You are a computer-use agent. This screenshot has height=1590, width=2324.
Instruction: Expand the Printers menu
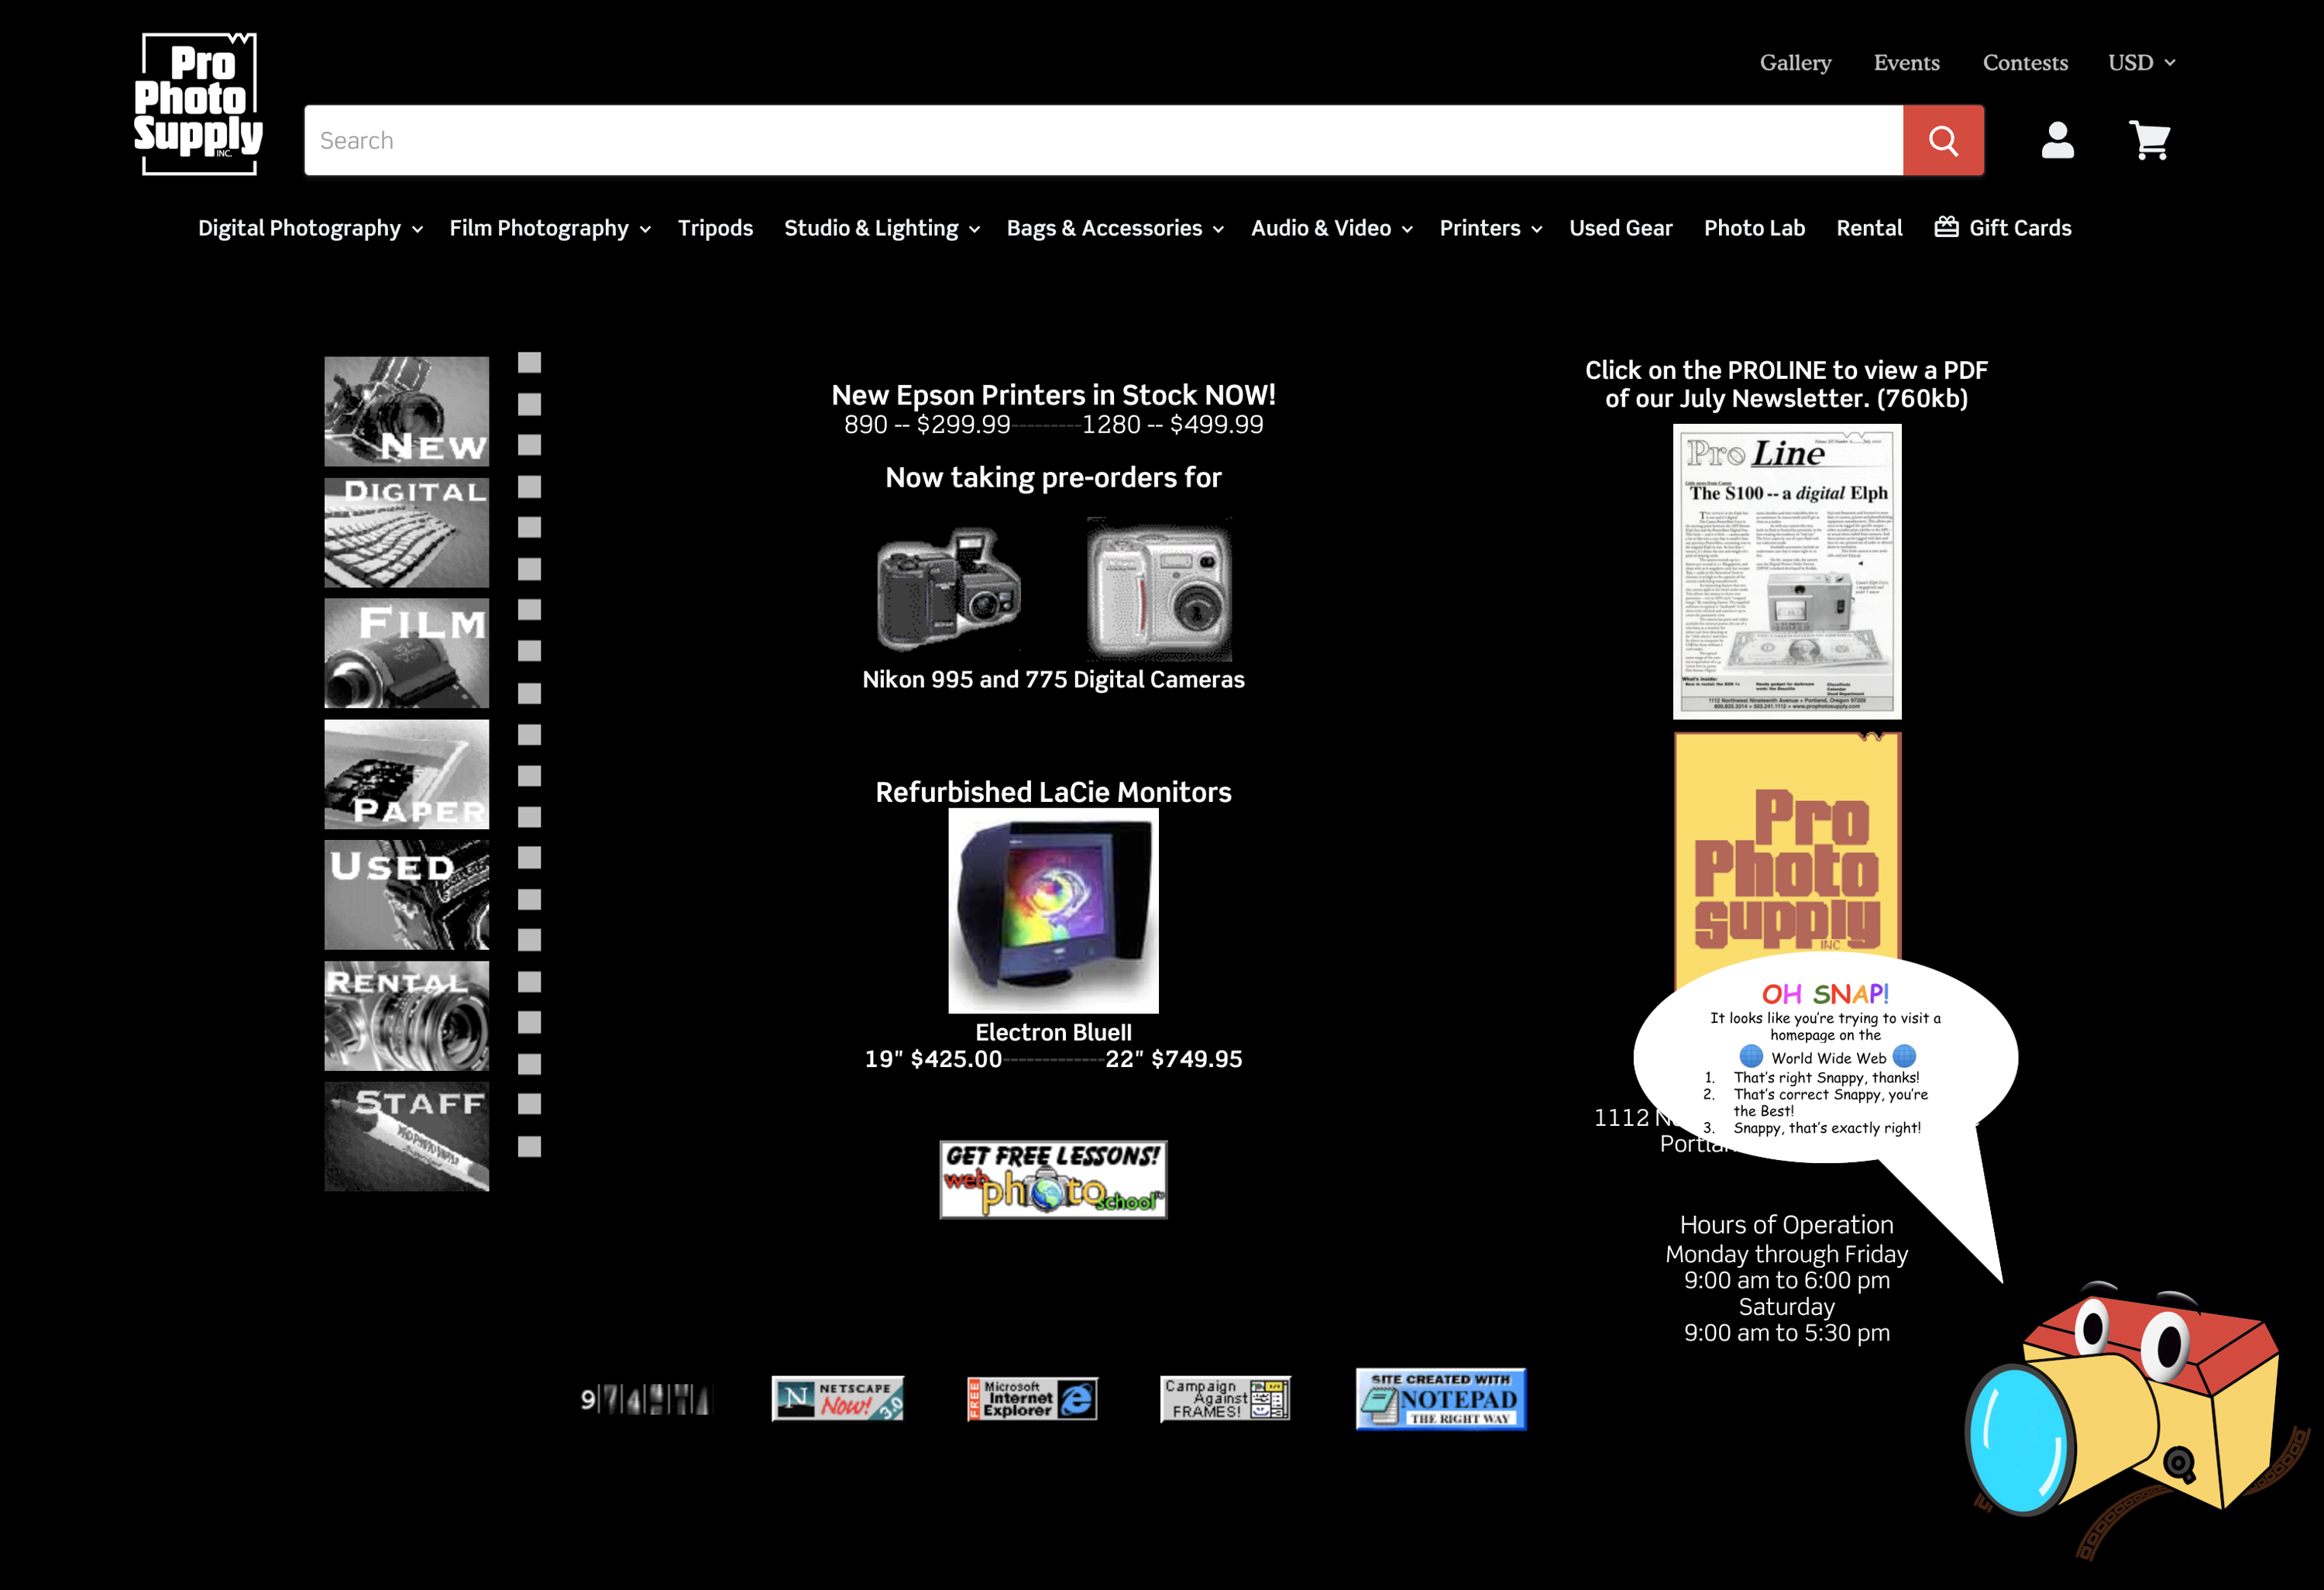pyautogui.click(x=1491, y=228)
